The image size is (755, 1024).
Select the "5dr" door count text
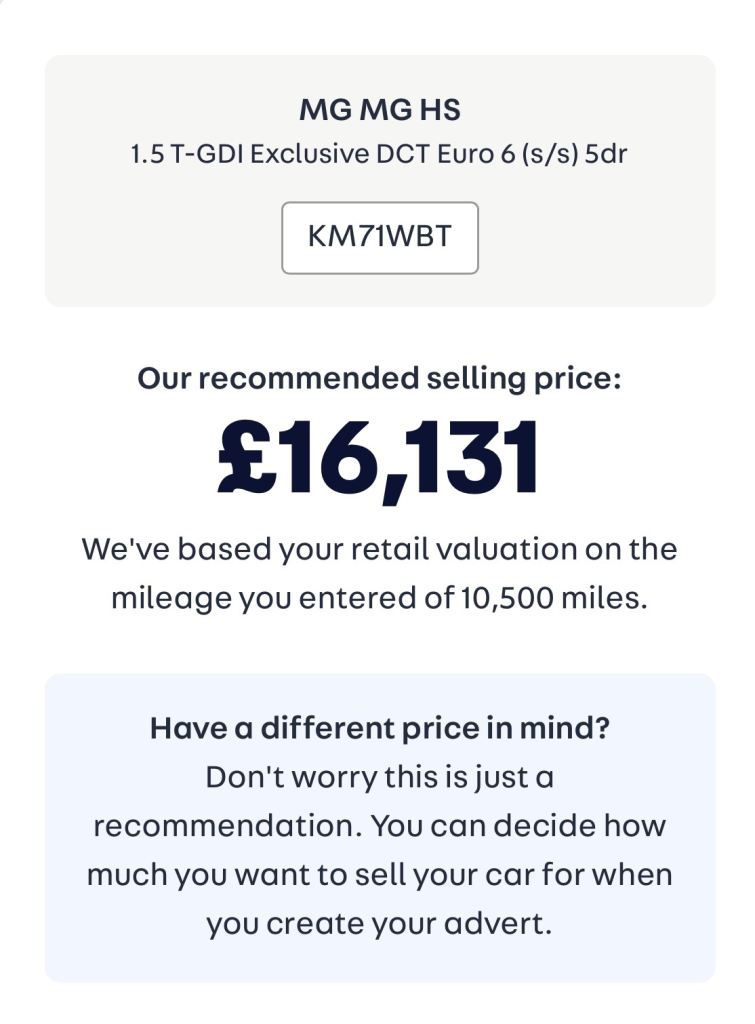point(604,156)
